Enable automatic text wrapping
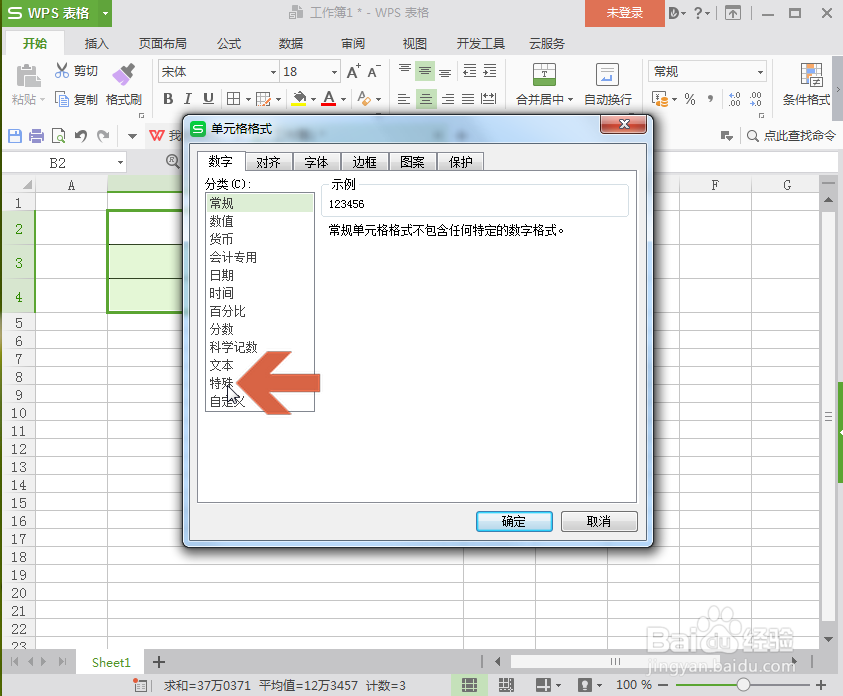The height and width of the screenshot is (696, 843). pyautogui.click(x=606, y=80)
